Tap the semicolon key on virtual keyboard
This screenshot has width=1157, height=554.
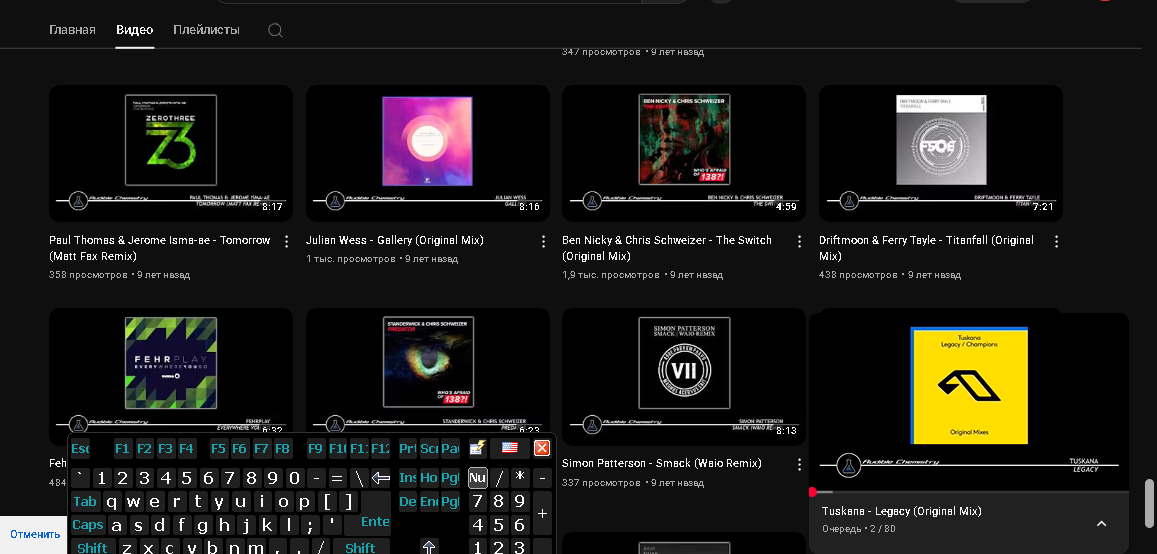point(310,525)
